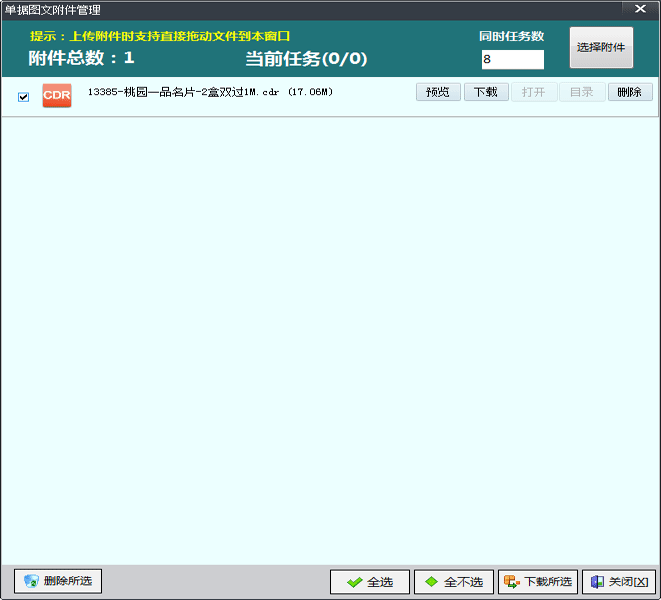Click the 目录 button in attachment row
This screenshot has height=600, width=661.
click(582, 92)
